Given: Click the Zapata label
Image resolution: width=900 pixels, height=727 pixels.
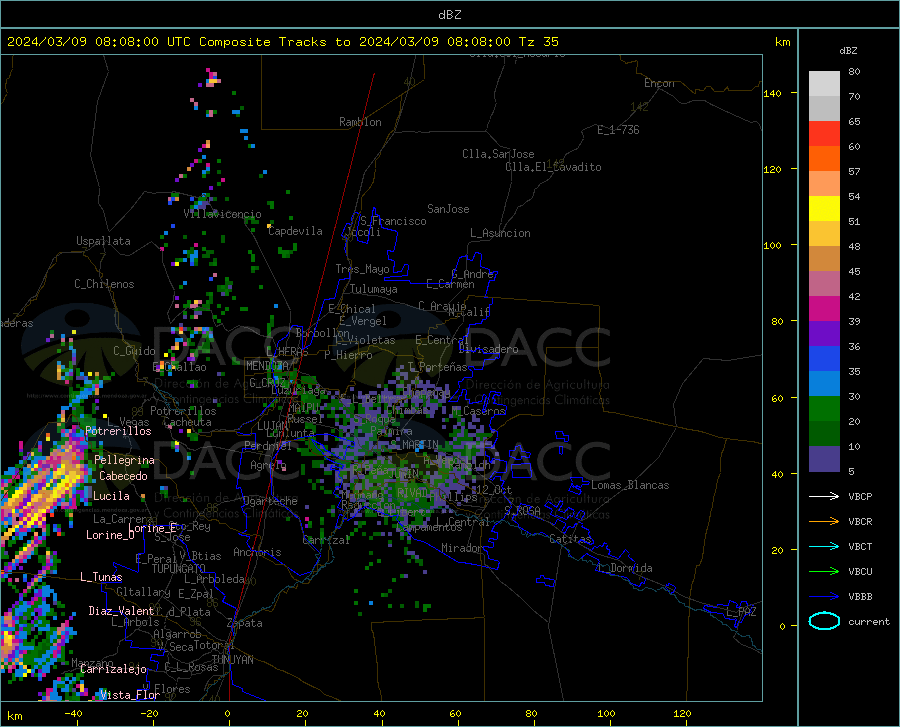Looking at the screenshot, I should (245, 623).
